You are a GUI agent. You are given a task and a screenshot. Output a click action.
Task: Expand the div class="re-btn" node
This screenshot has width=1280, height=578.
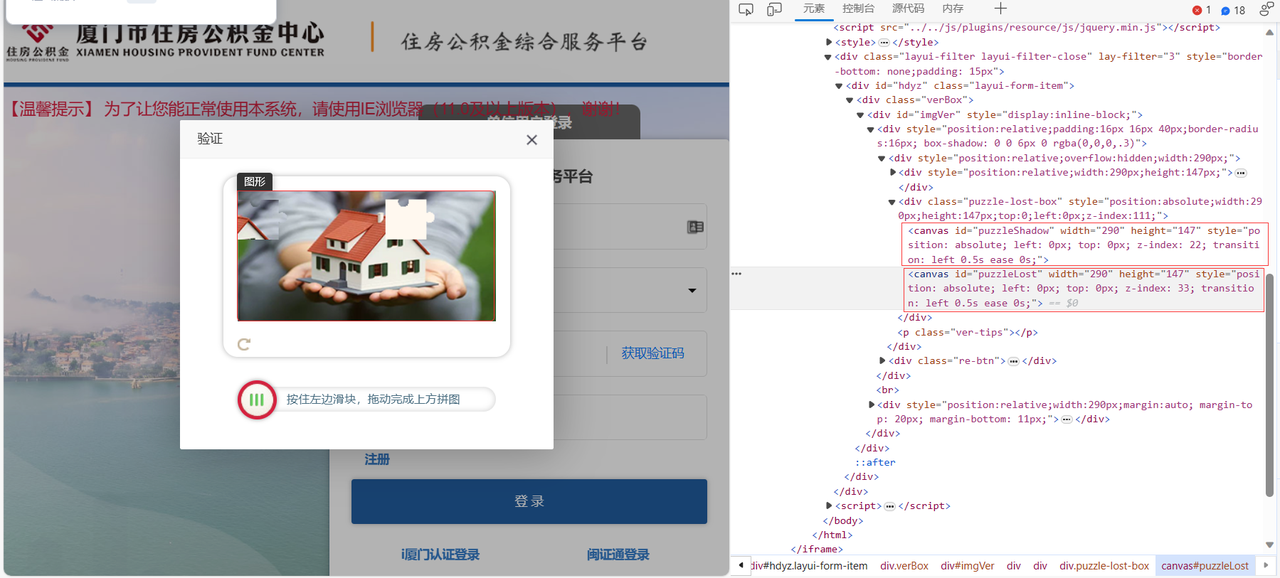(x=882, y=361)
